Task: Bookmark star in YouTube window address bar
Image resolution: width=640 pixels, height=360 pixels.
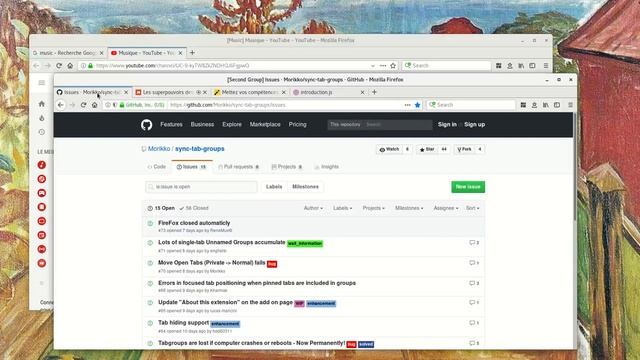Action: point(393,65)
